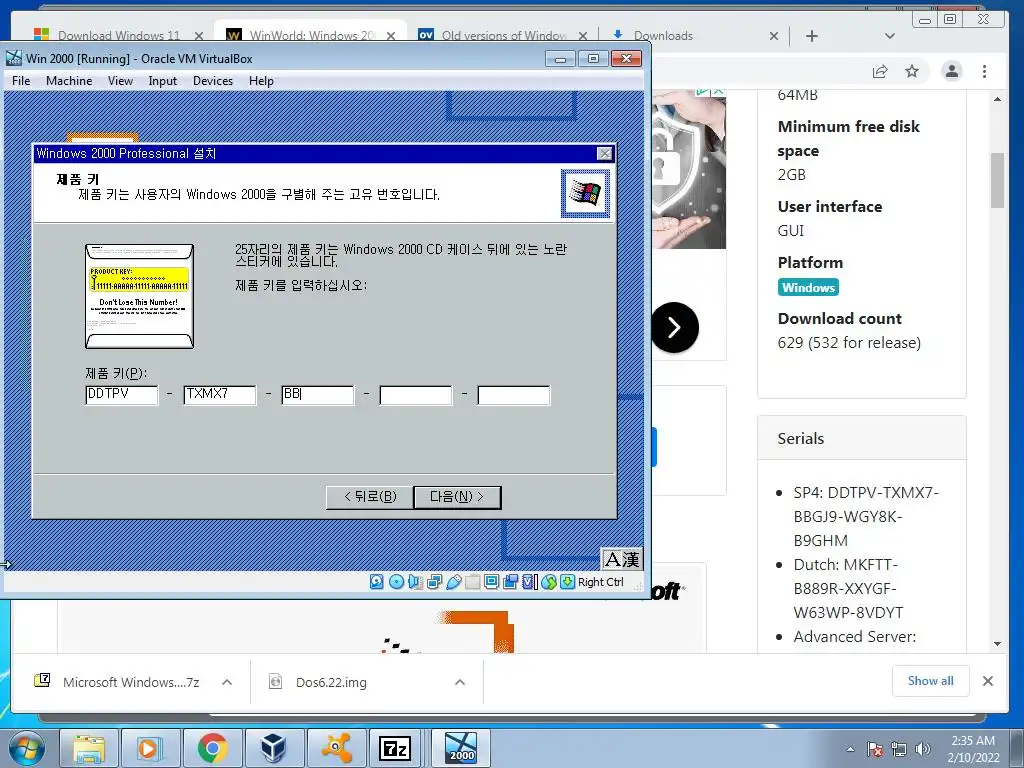This screenshot has width=1024, height=768.
Task: Open Chrome three-dot menu
Action: (984, 71)
